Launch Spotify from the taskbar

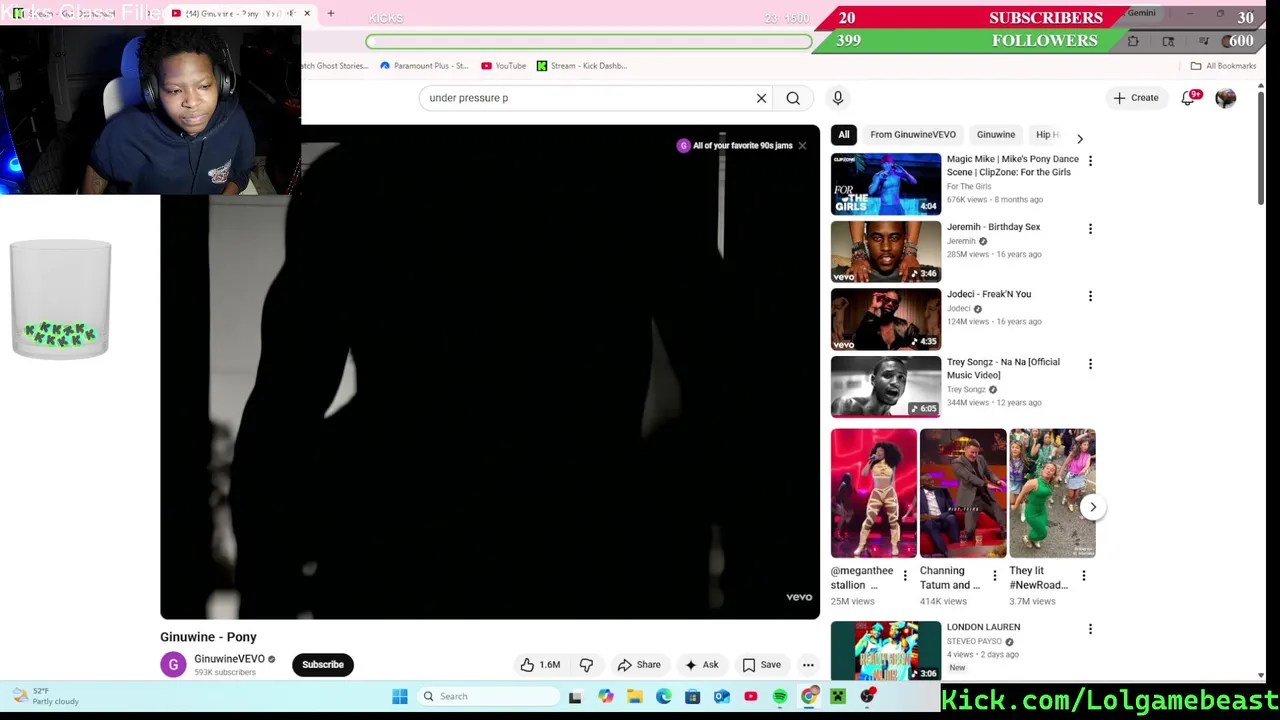(780, 697)
